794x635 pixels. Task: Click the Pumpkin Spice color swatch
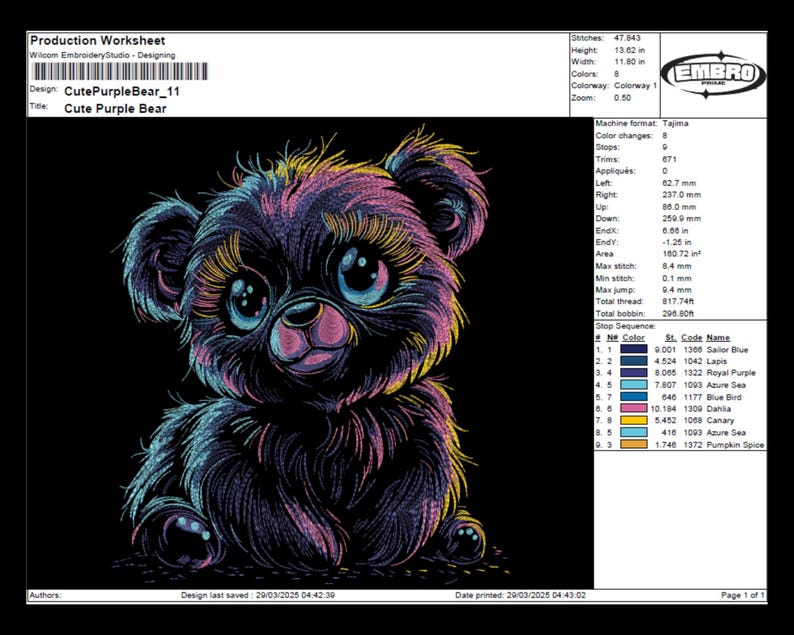point(633,444)
